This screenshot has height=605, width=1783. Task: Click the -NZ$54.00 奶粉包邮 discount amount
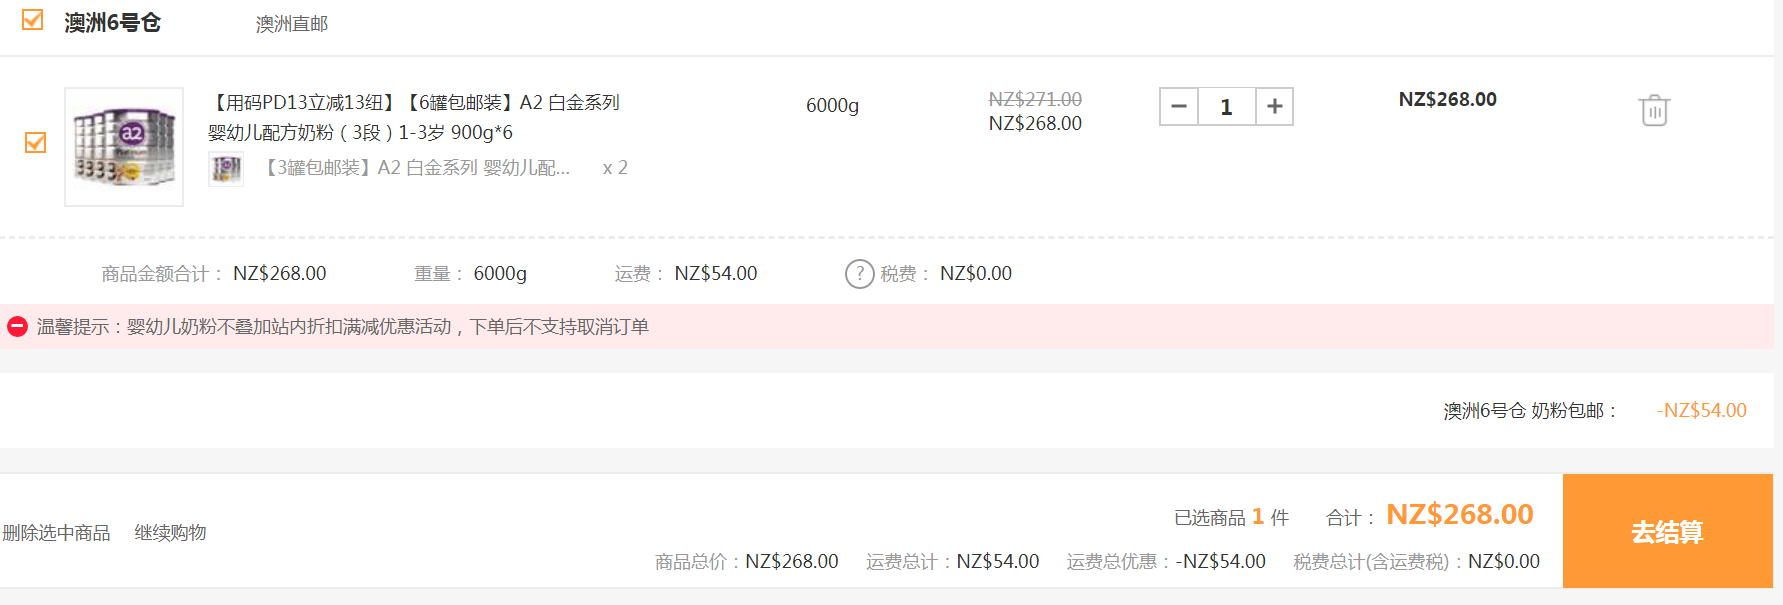(x=1701, y=411)
